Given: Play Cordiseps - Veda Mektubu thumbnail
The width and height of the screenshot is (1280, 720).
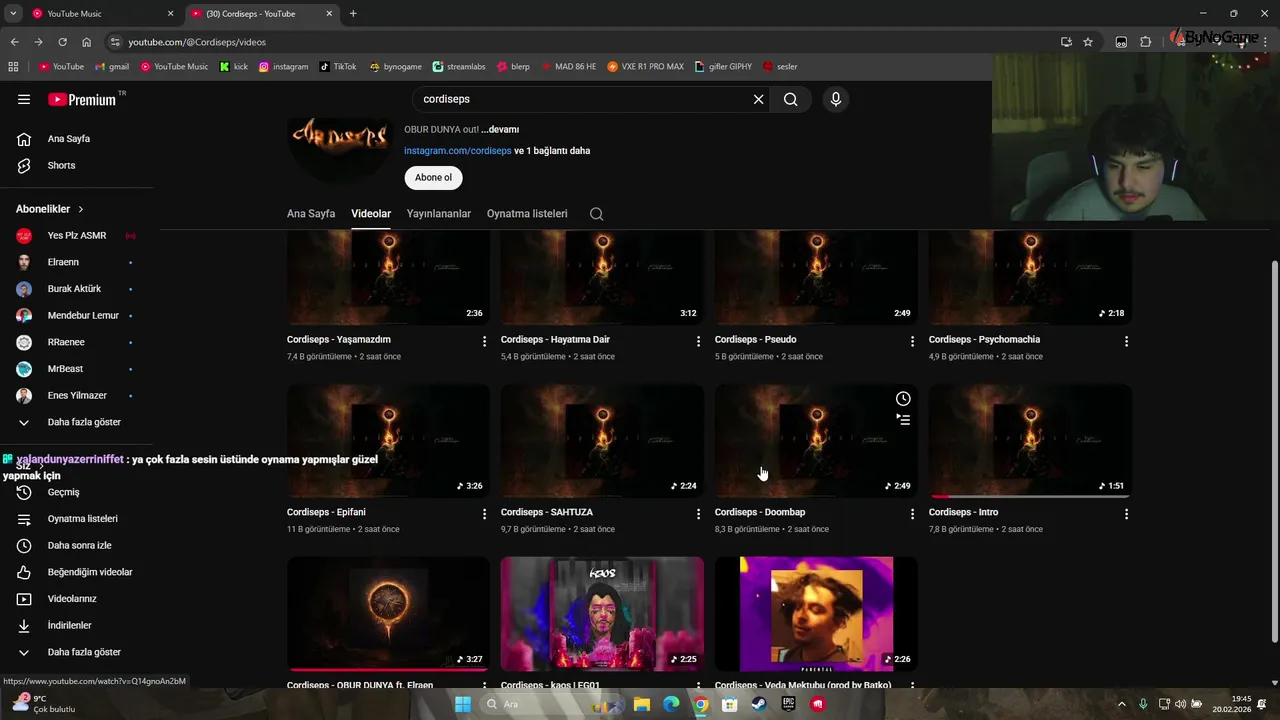Looking at the screenshot, I should point(816,614).
